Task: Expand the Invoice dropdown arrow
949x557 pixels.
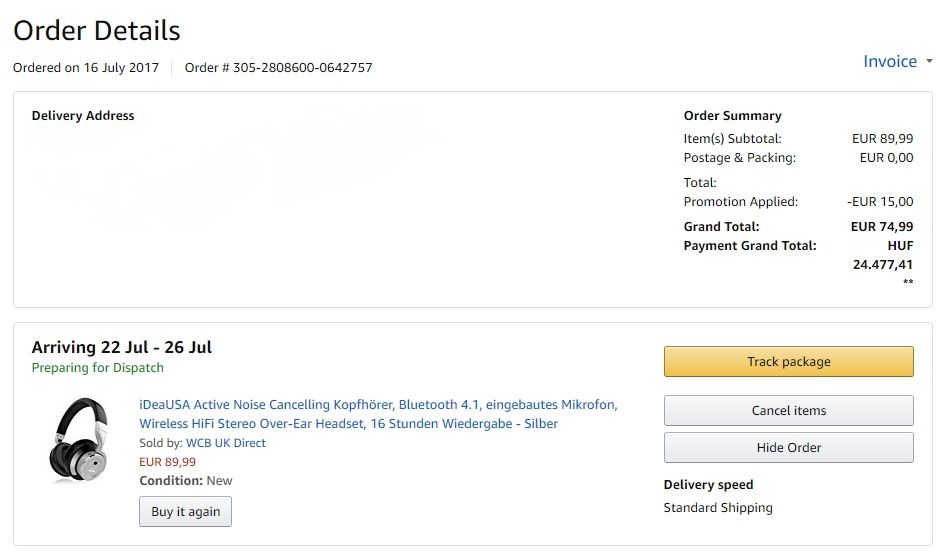Action: pyautogui.click(x=930, y=62)
